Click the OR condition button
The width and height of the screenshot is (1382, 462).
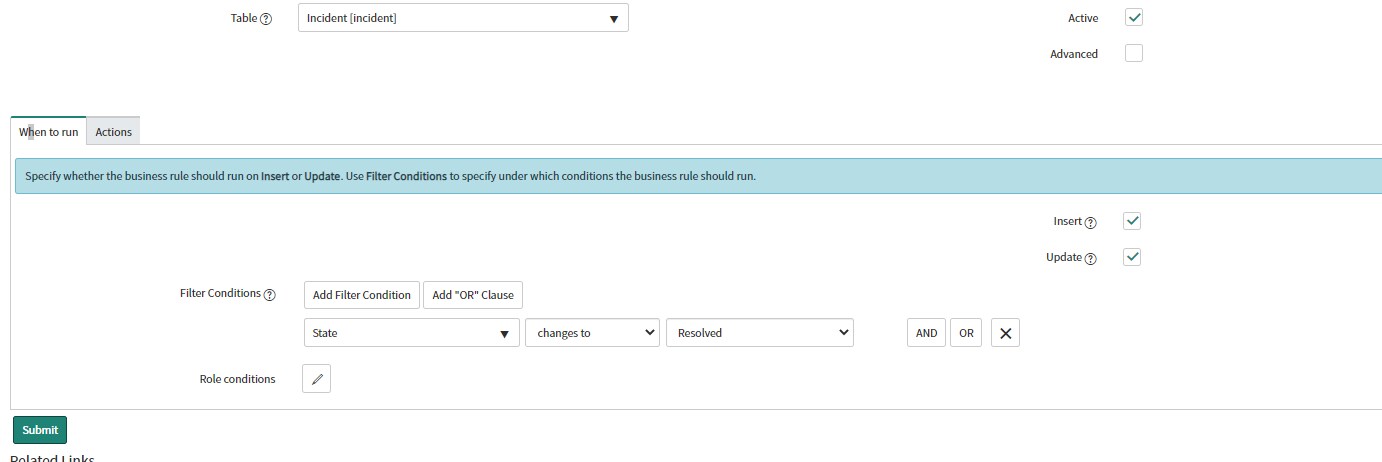pos(966,333)
